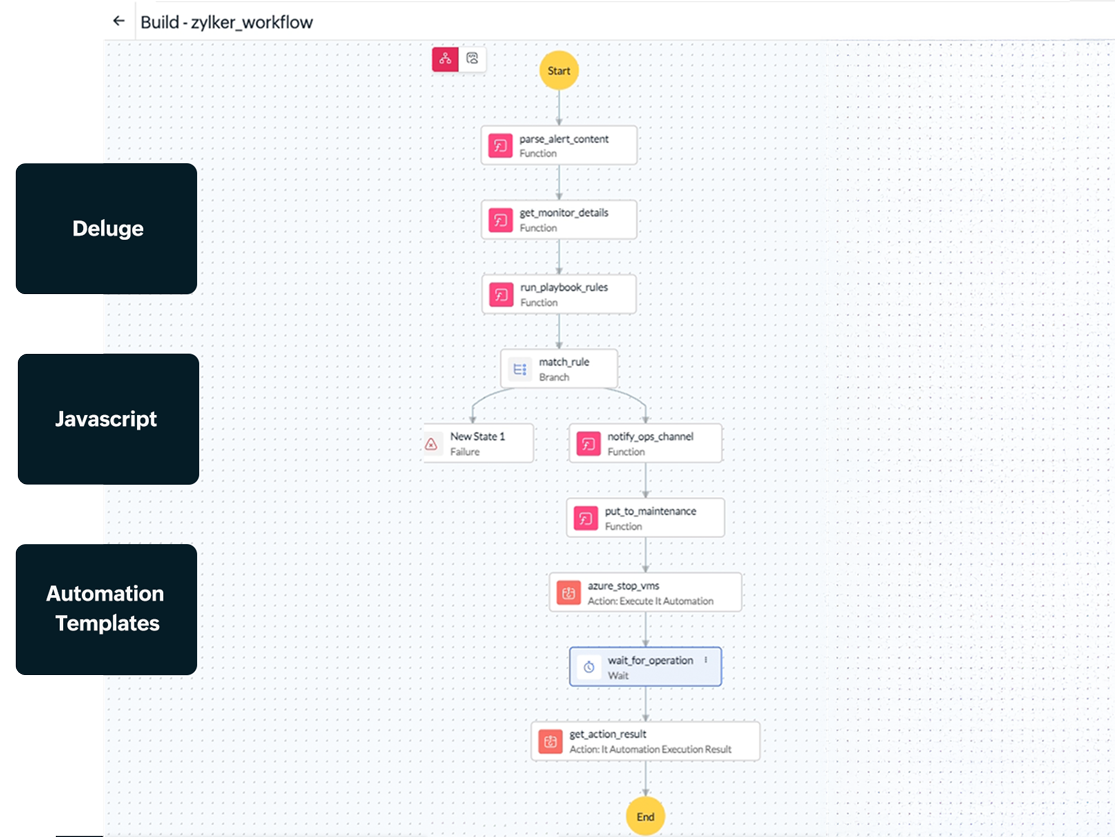The image size is (1115, 837).
Task: Click the yellow Start circle
Action: (558, 70)
